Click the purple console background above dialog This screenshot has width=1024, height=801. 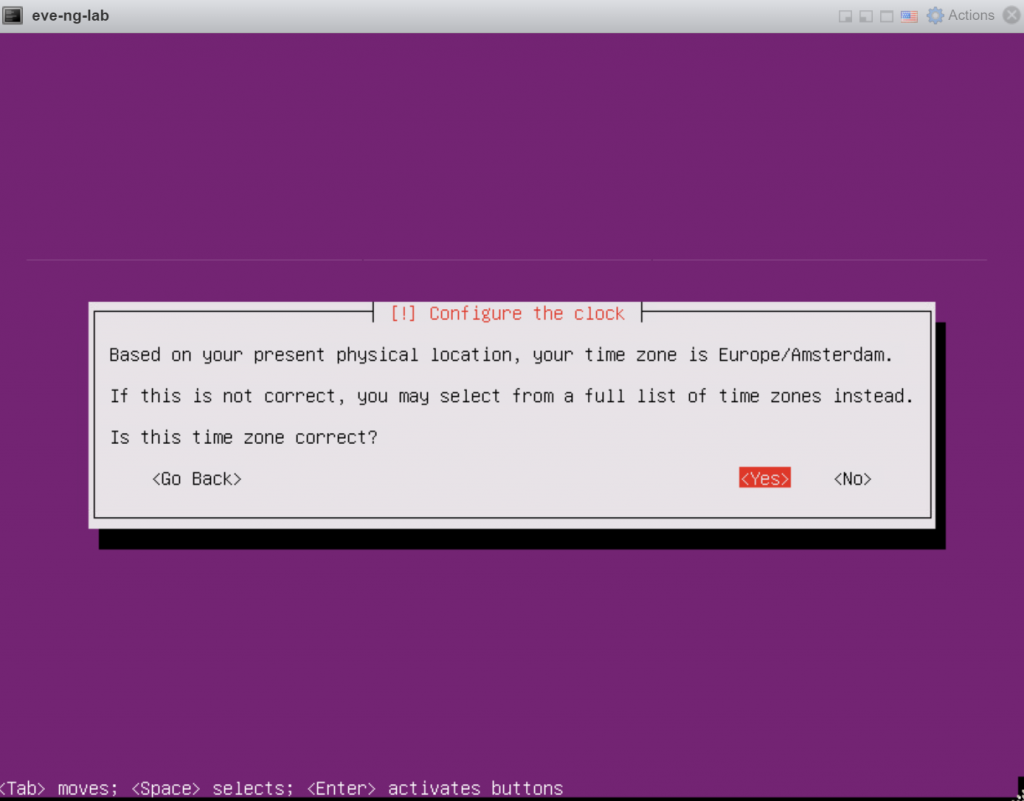[512, 150]
